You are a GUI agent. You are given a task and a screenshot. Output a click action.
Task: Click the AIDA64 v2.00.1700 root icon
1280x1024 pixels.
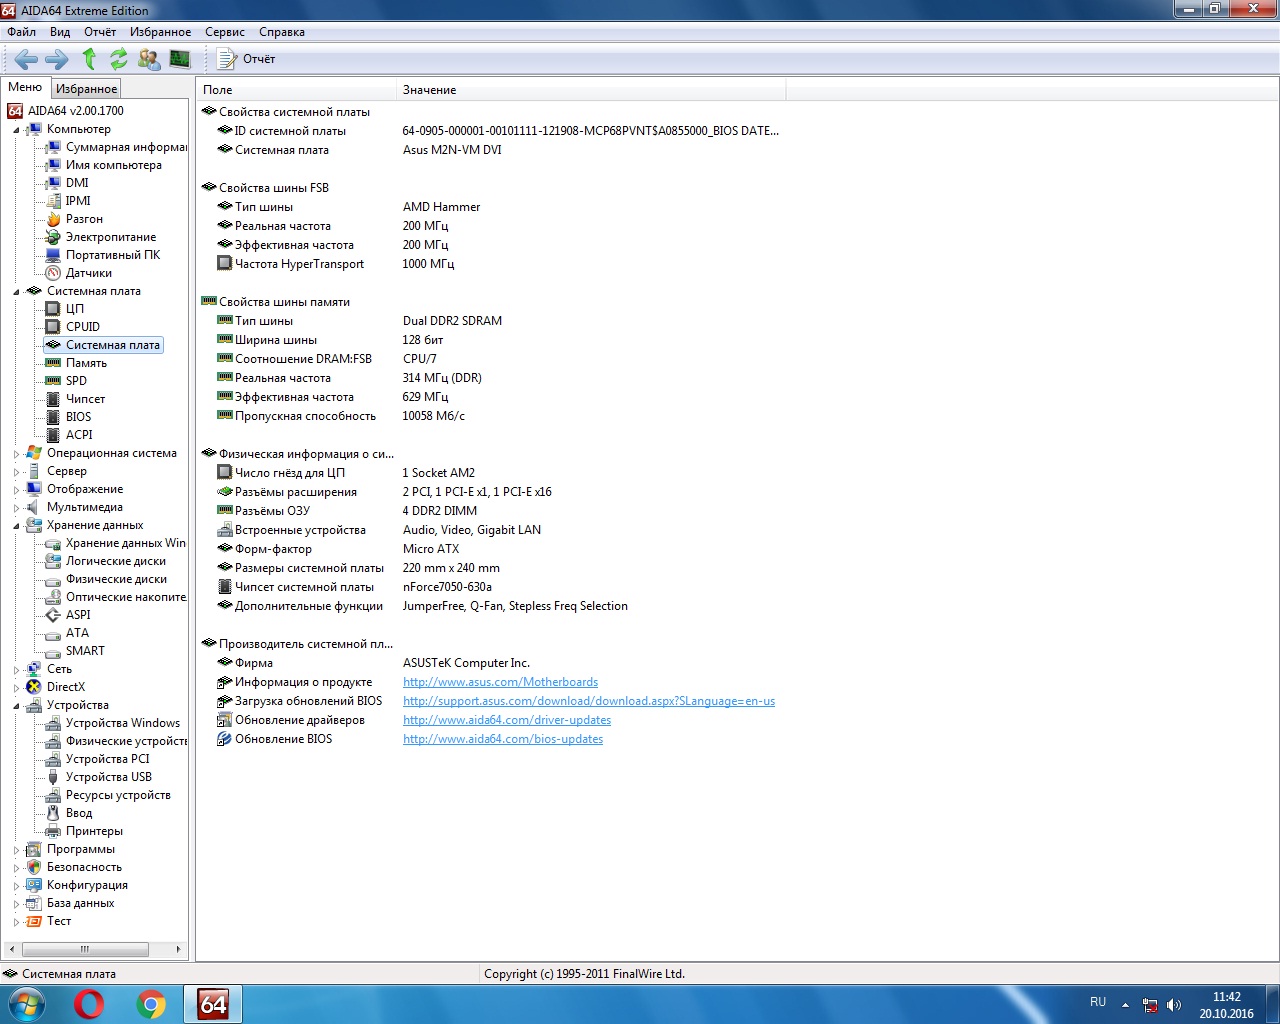tap(15, 111)
